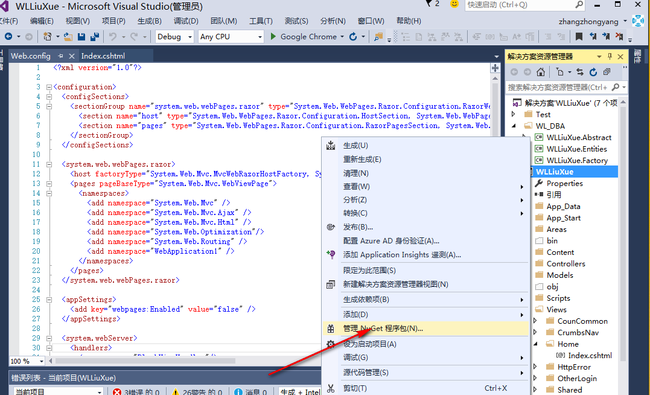
Task: Collapse the configSections node in code outline
Action: [x=49, y=97]
